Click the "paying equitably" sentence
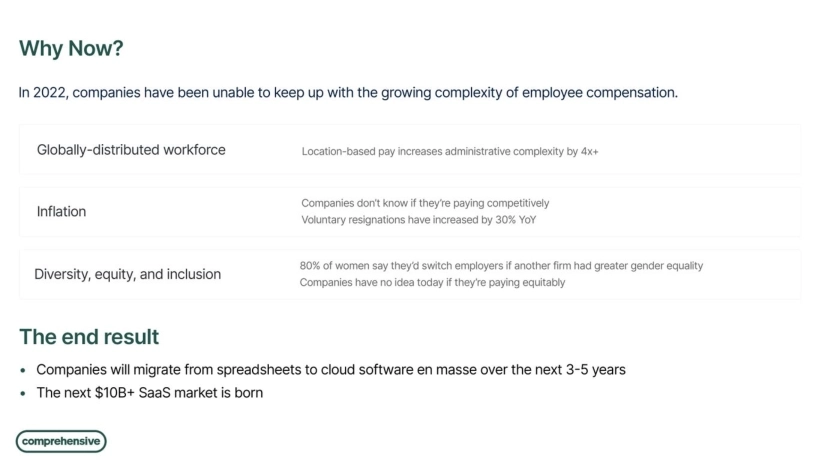The height and width of the screenshot is (473, 840). click(432, 283)
